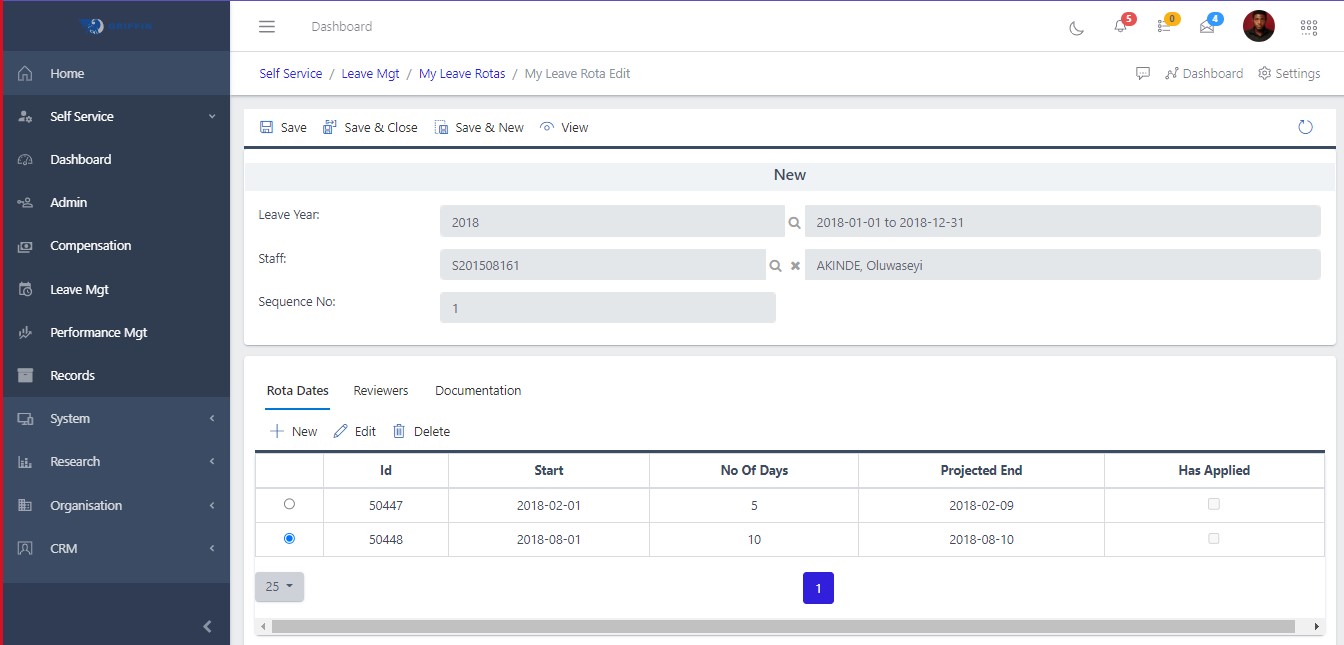The height and width of the screenshot is (645, 1344).
Task: Check Has Applied for rota entry 50448
Action: 1214,538
